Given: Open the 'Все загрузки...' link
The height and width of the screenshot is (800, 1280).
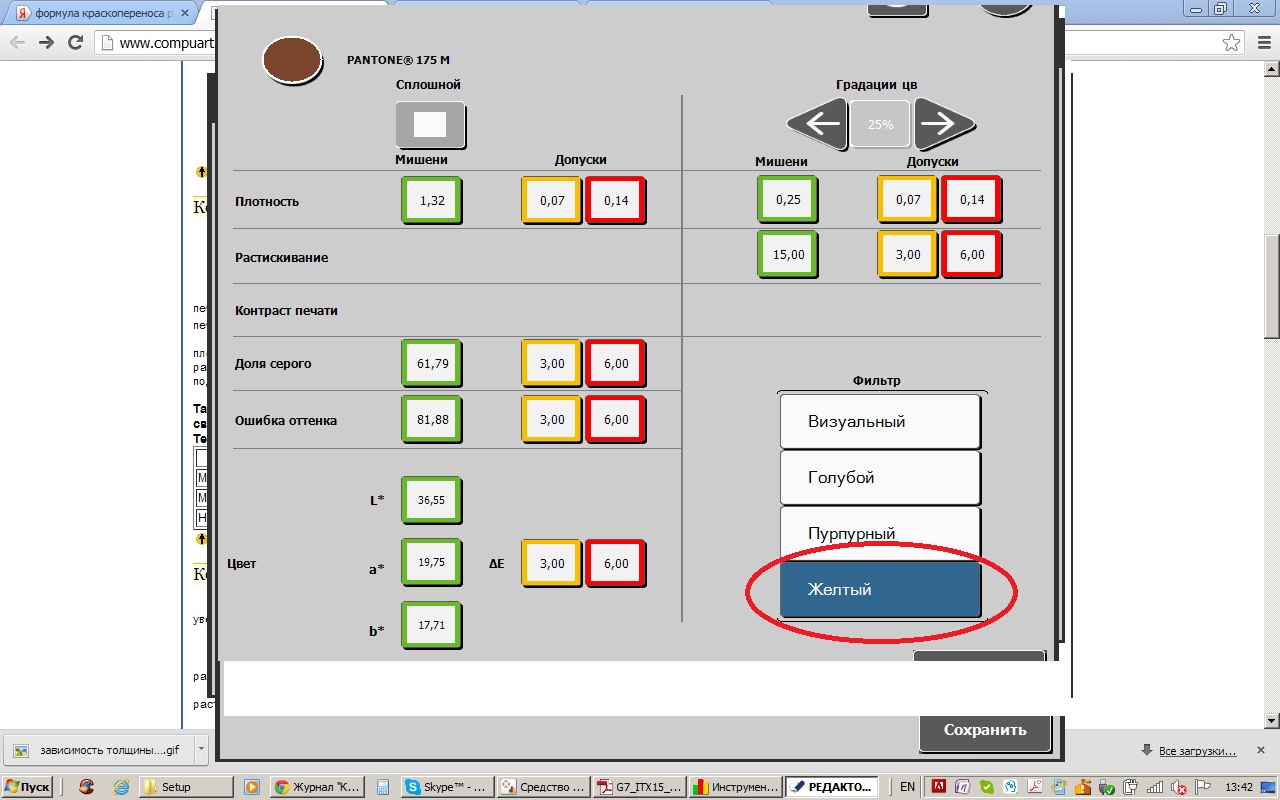Looking at the screenshot, I should [x=1197, y=750].
